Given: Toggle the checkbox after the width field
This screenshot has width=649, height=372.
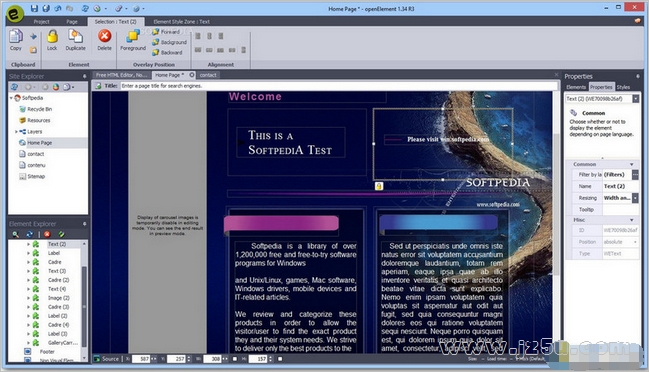Looking at the screenshot, I should 235,359.
